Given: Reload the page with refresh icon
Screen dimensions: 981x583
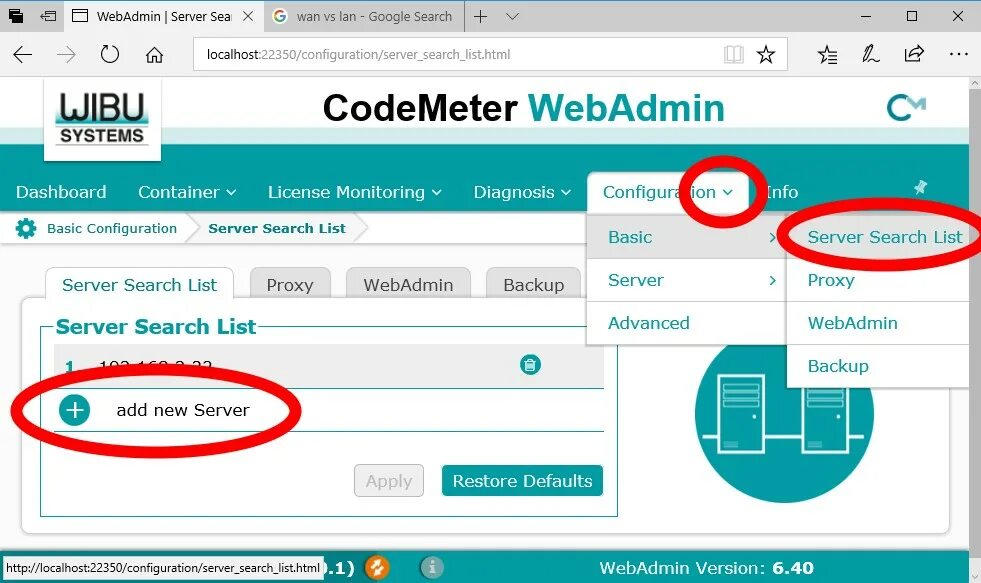Looking at the screenshot, I should 110,54.
